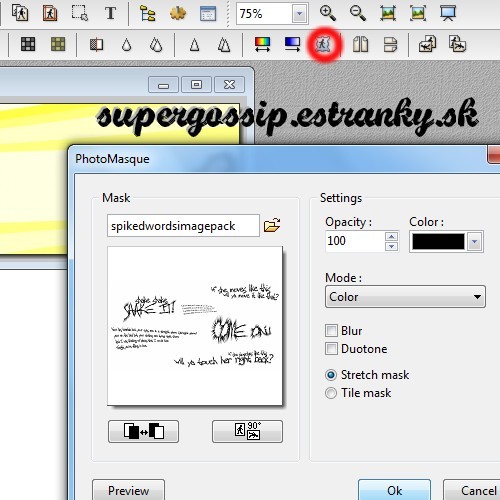Open the Image explorer tree icon
This screenshot has width=500, height=500.
[x=147, y=13]
